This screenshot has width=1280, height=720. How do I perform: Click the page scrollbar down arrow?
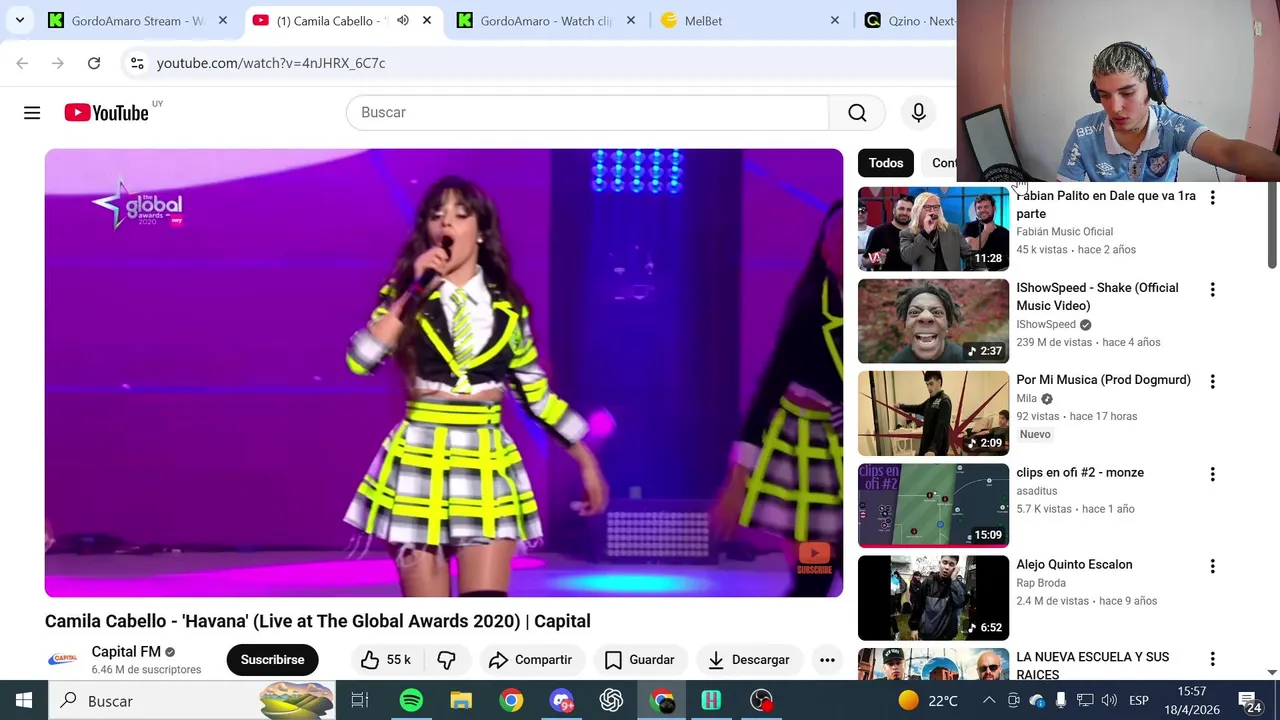tap(1272, 672)
